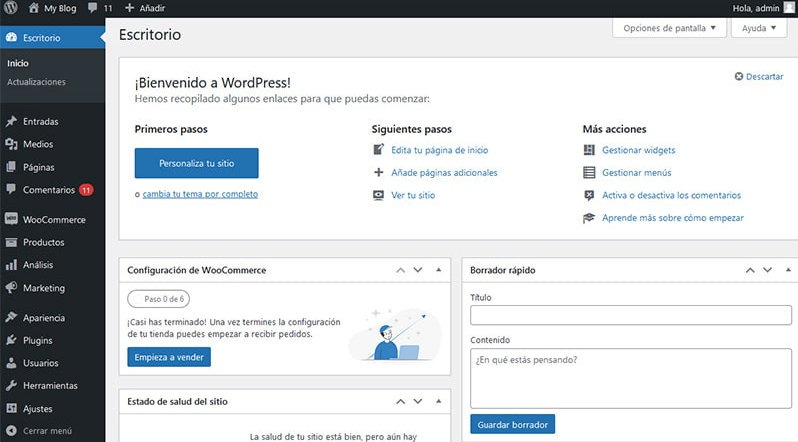Focus the Título input field

pos(631,315)
